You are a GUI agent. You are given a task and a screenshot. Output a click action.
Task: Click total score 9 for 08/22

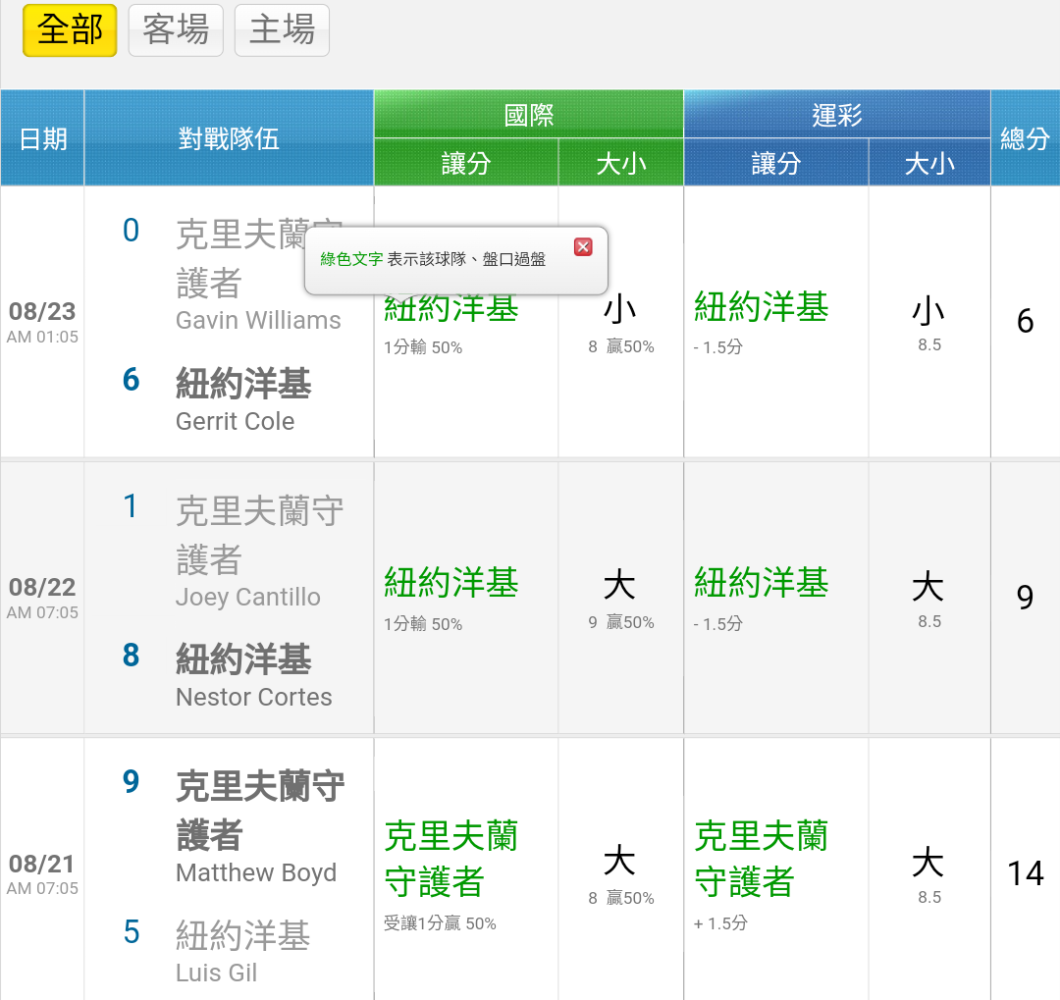click(1025, 597)
